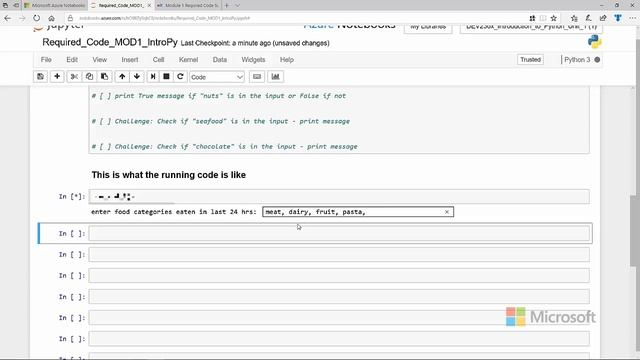Click the Last Checkpoint status text
Image resolution: width=640 pixels, height=360 pixels.
255,43
